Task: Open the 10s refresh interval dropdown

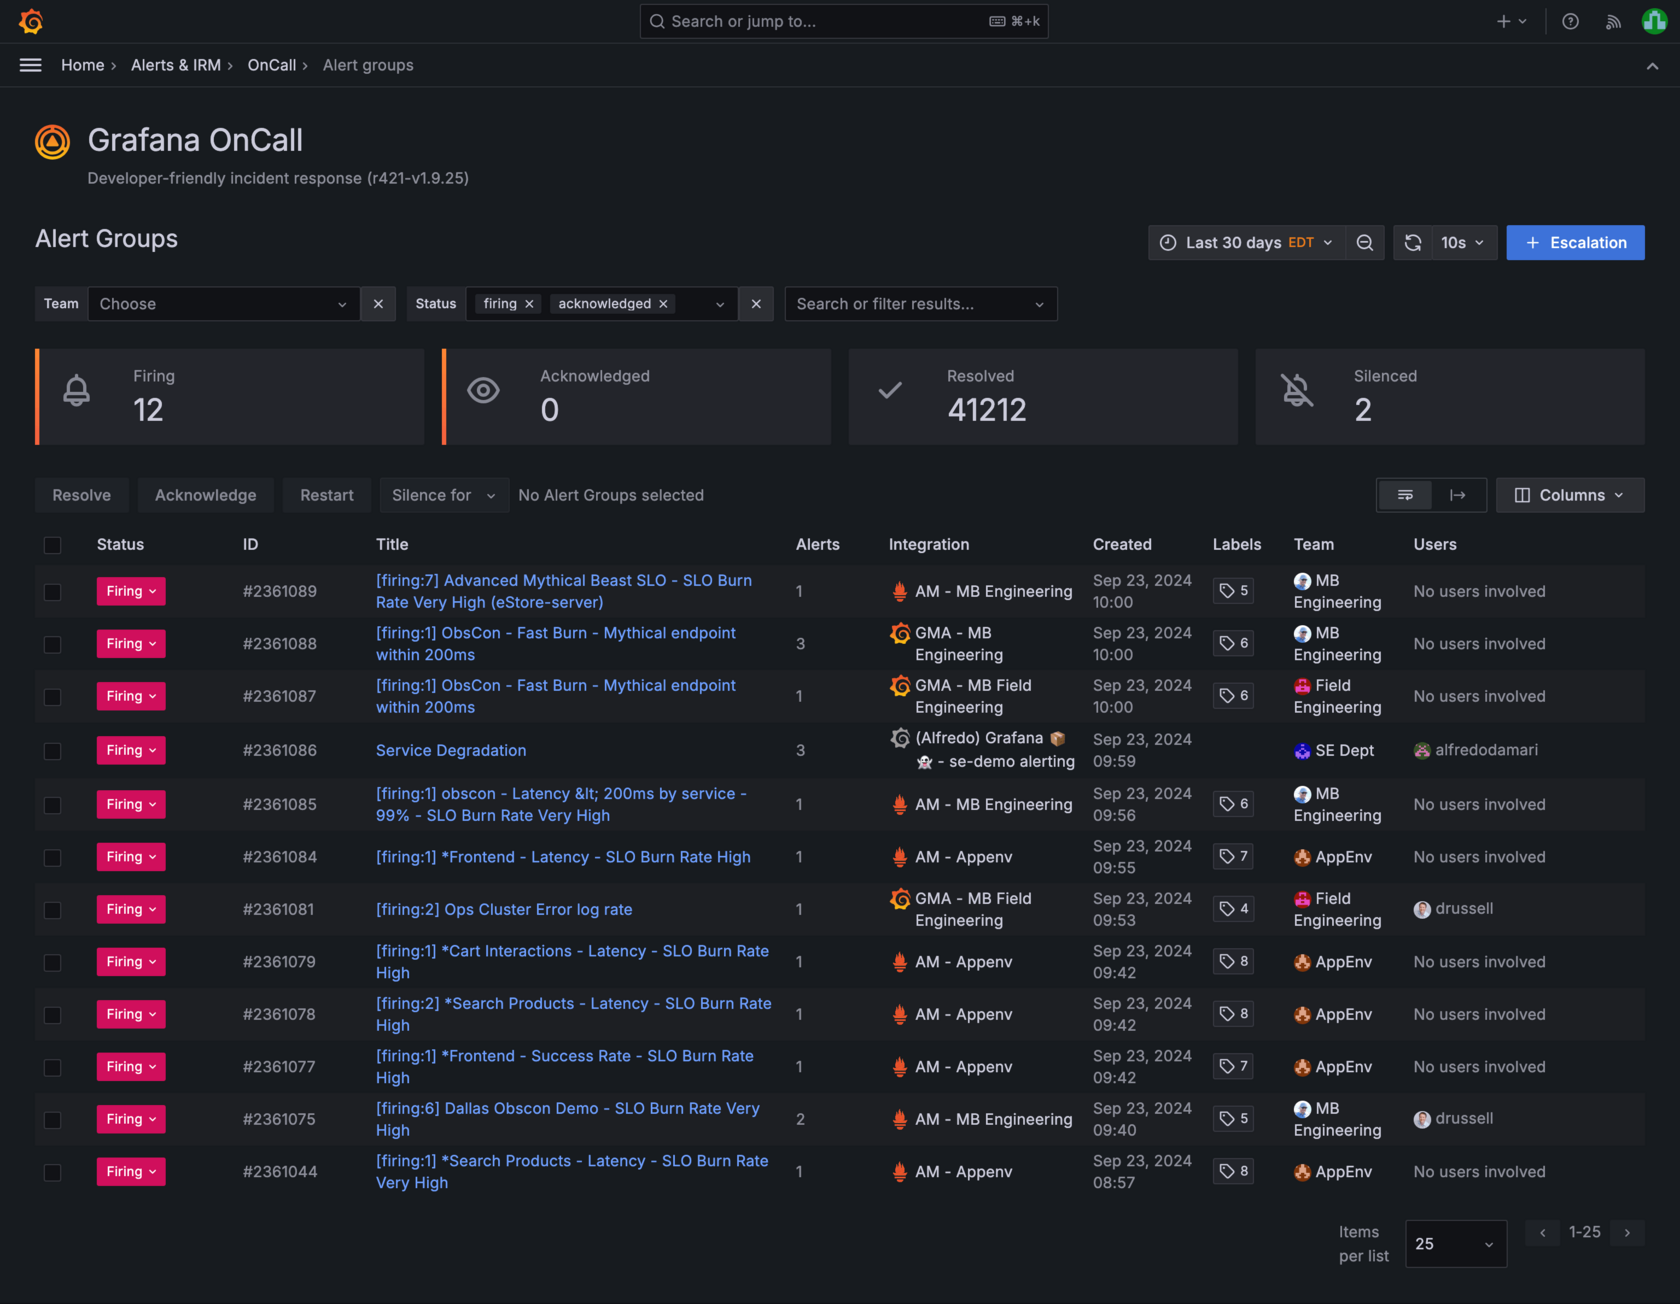Action: click(1463, 243)
